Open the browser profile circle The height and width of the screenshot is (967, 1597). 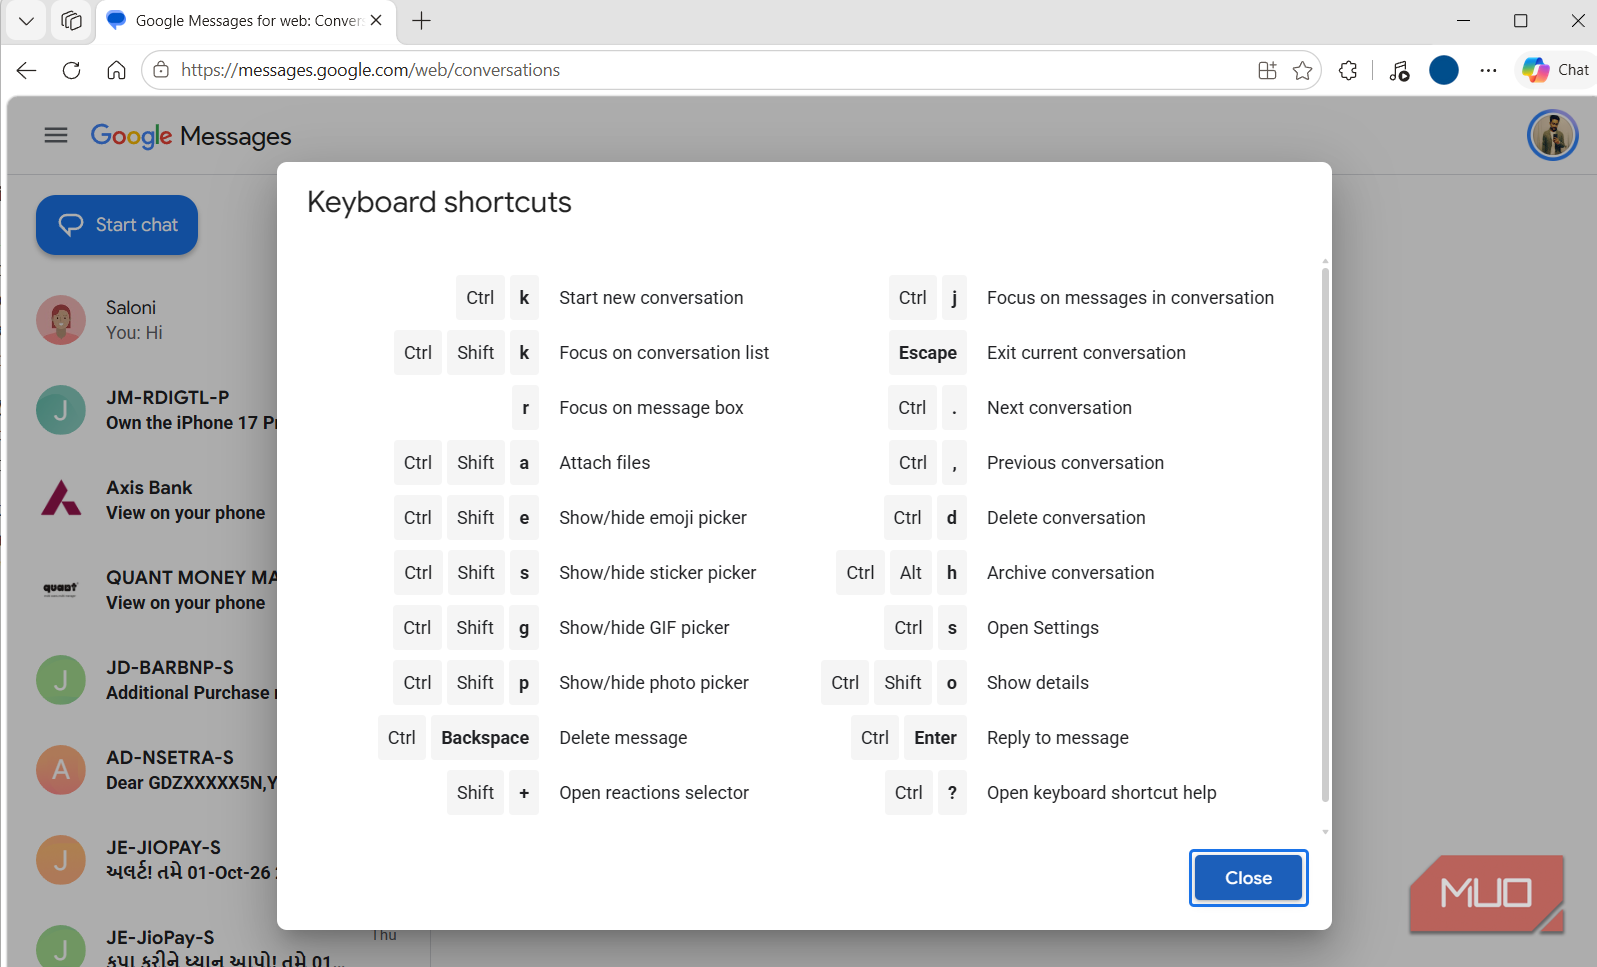tap(1443, 70)
